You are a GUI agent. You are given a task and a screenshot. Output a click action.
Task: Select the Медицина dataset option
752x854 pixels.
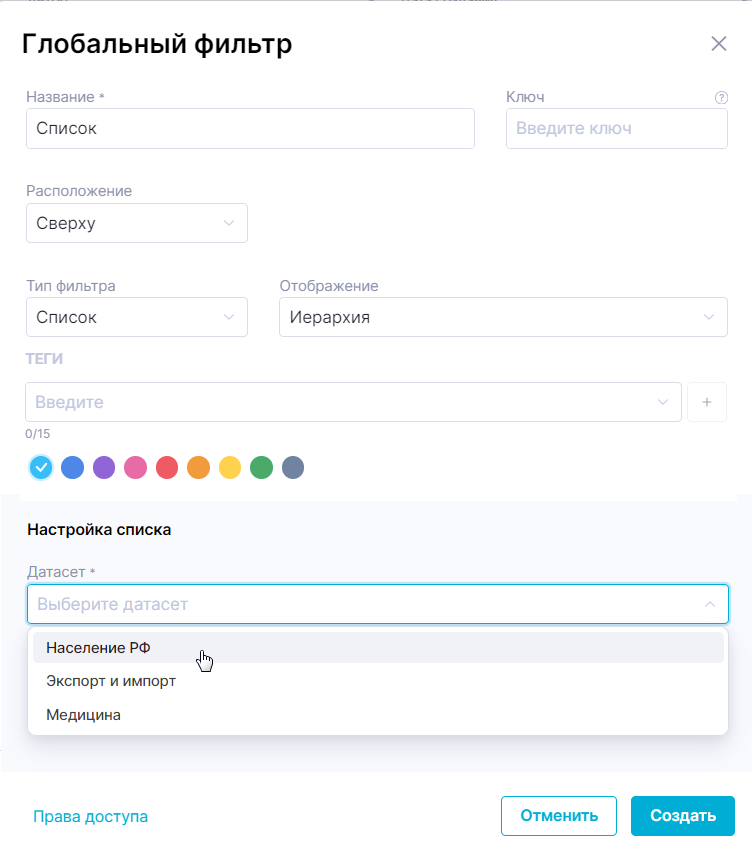(84, 715)
